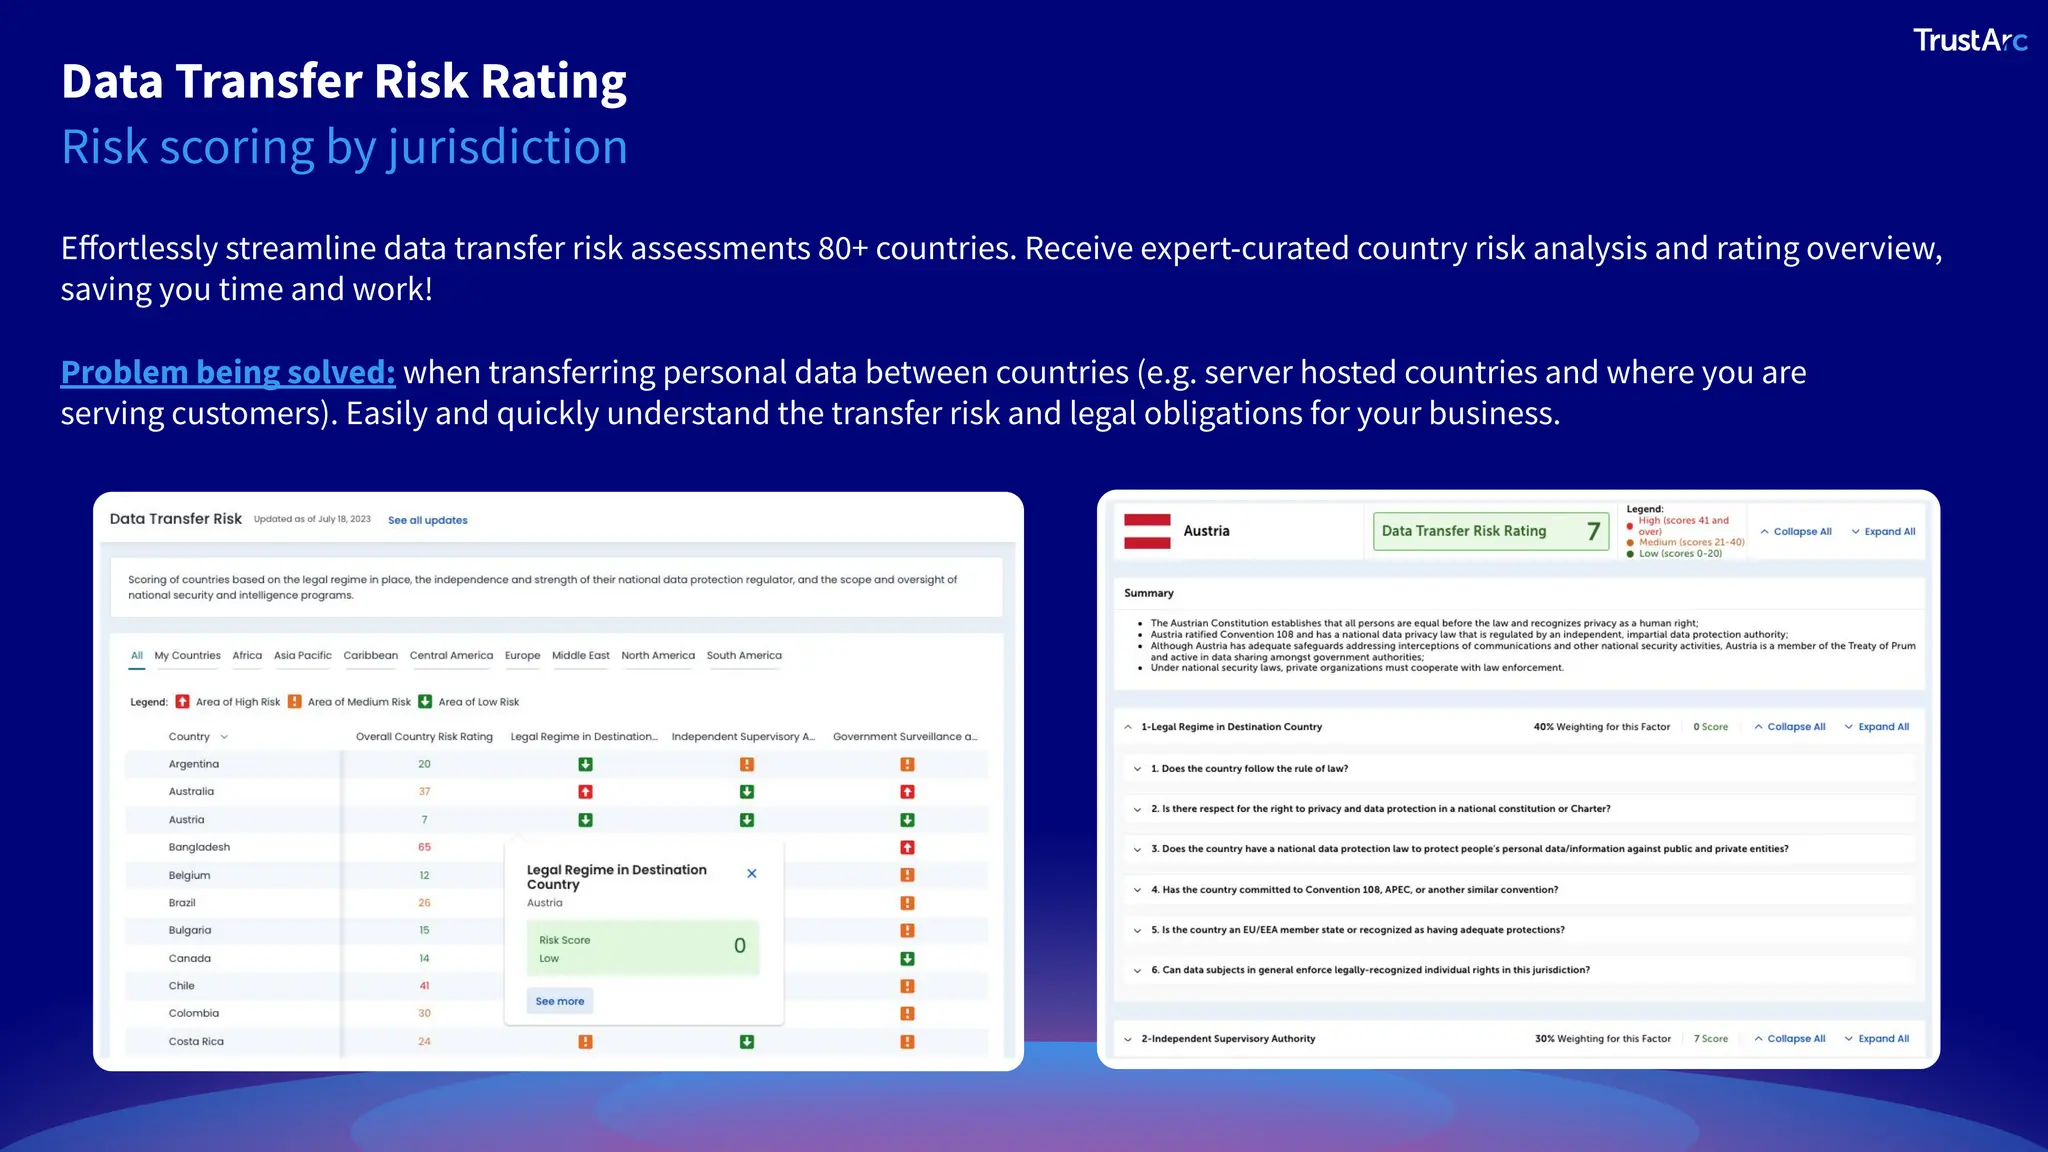
Task: Click Costa Rica's orange Legal Regime icon
Action: click(585, 1042)
